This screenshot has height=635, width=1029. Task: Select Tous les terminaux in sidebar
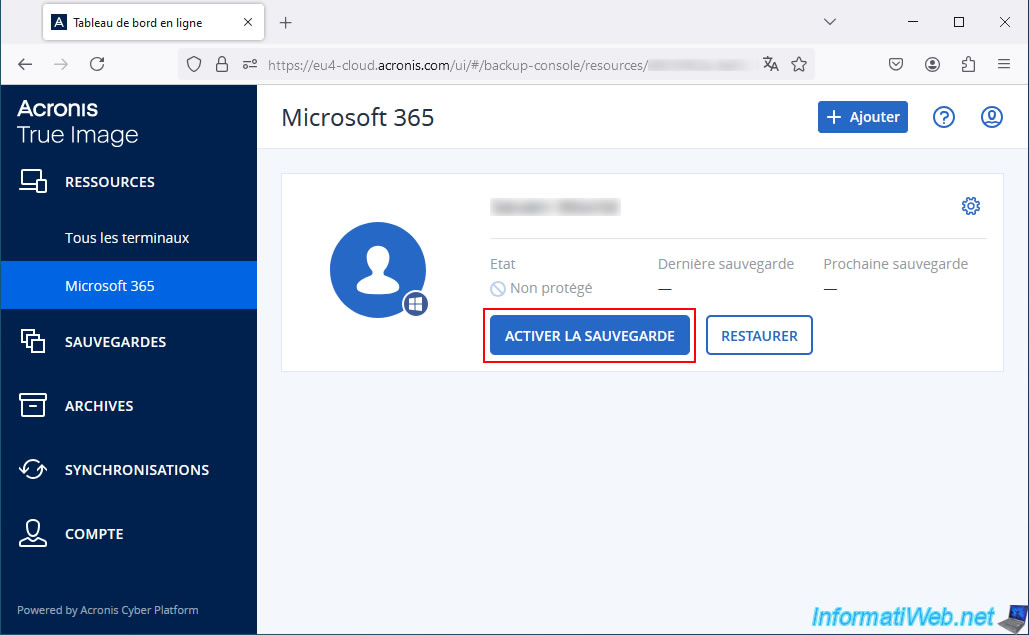pos(127,238)
